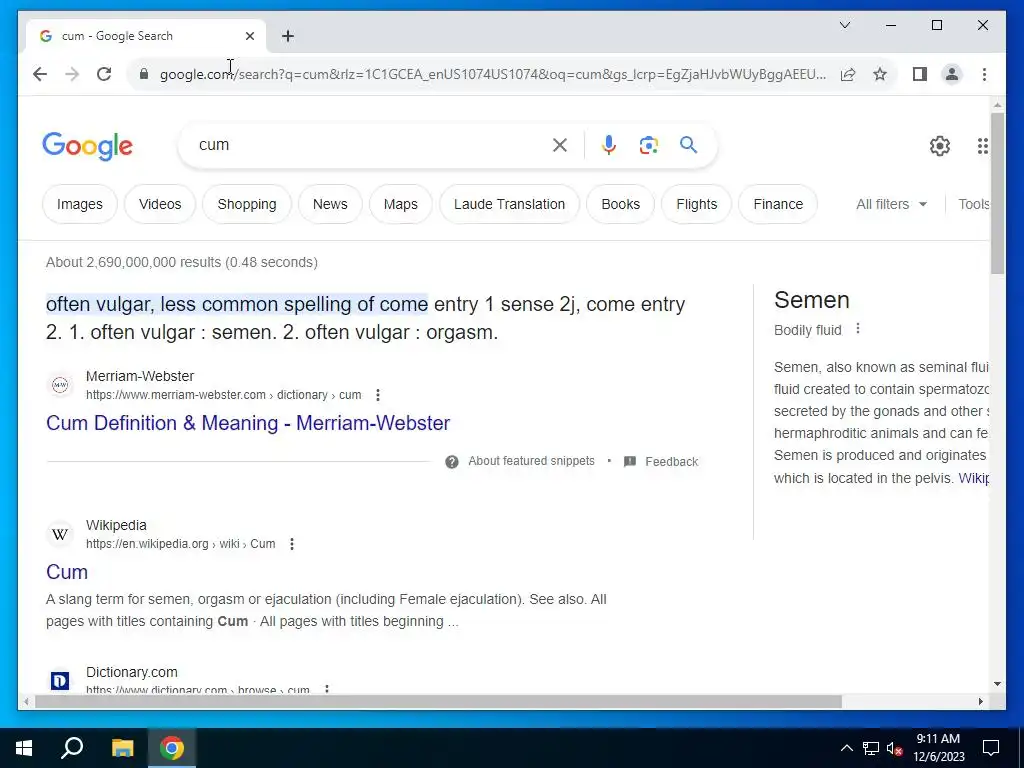Click the address bar URL
The height and width of the screenshot is (768, 1024).
[493, 74]
